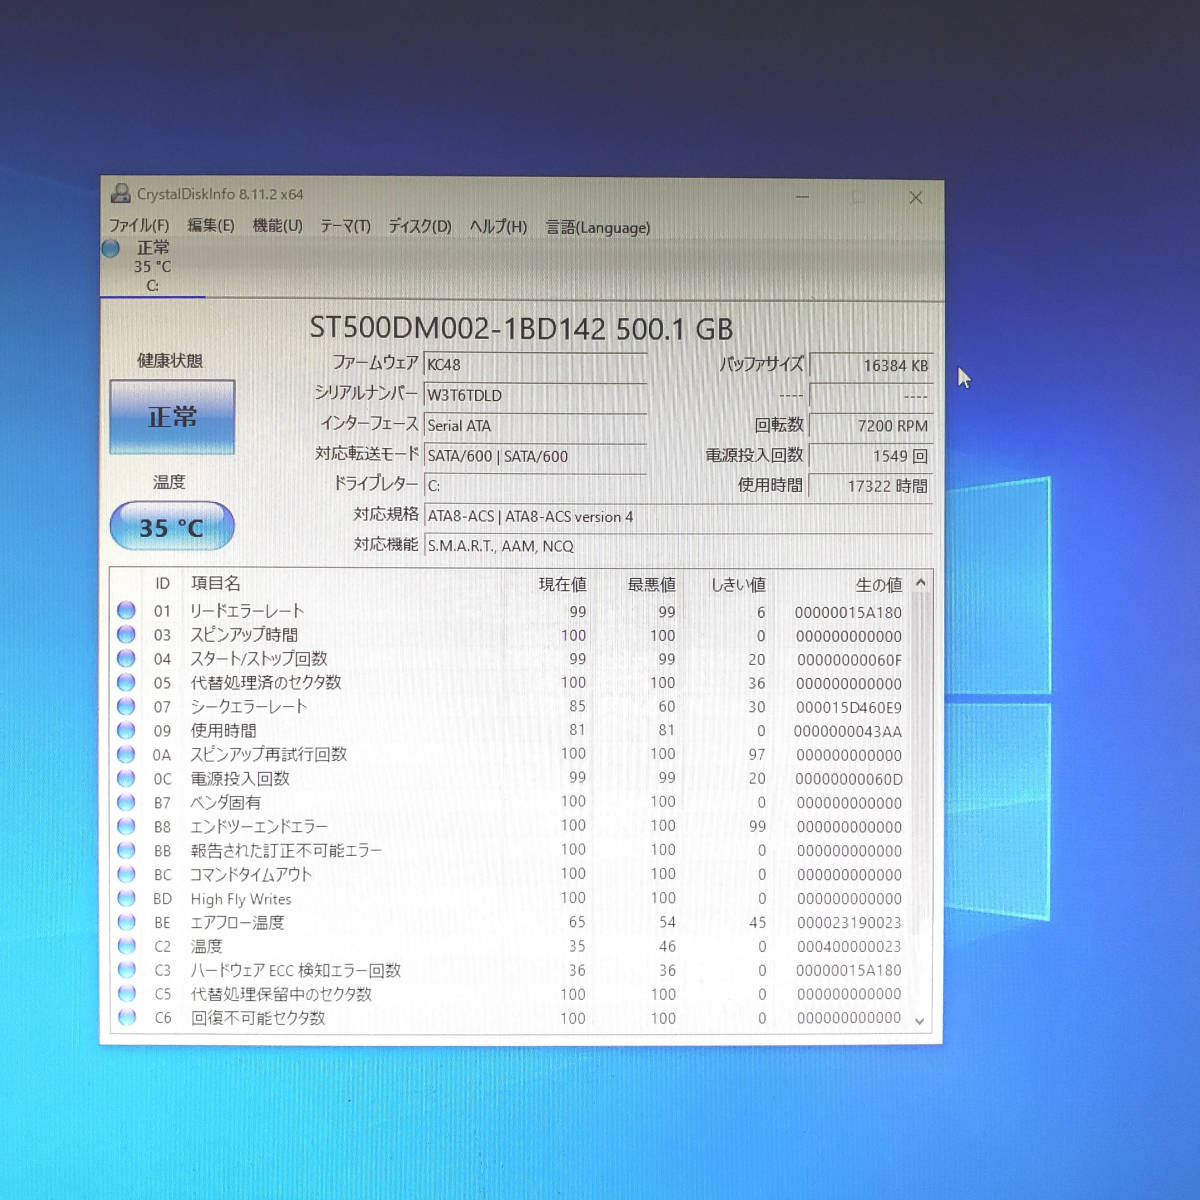Click the firmware field KC48
Screen dimensions: 1200x1200
click(535, 365)
